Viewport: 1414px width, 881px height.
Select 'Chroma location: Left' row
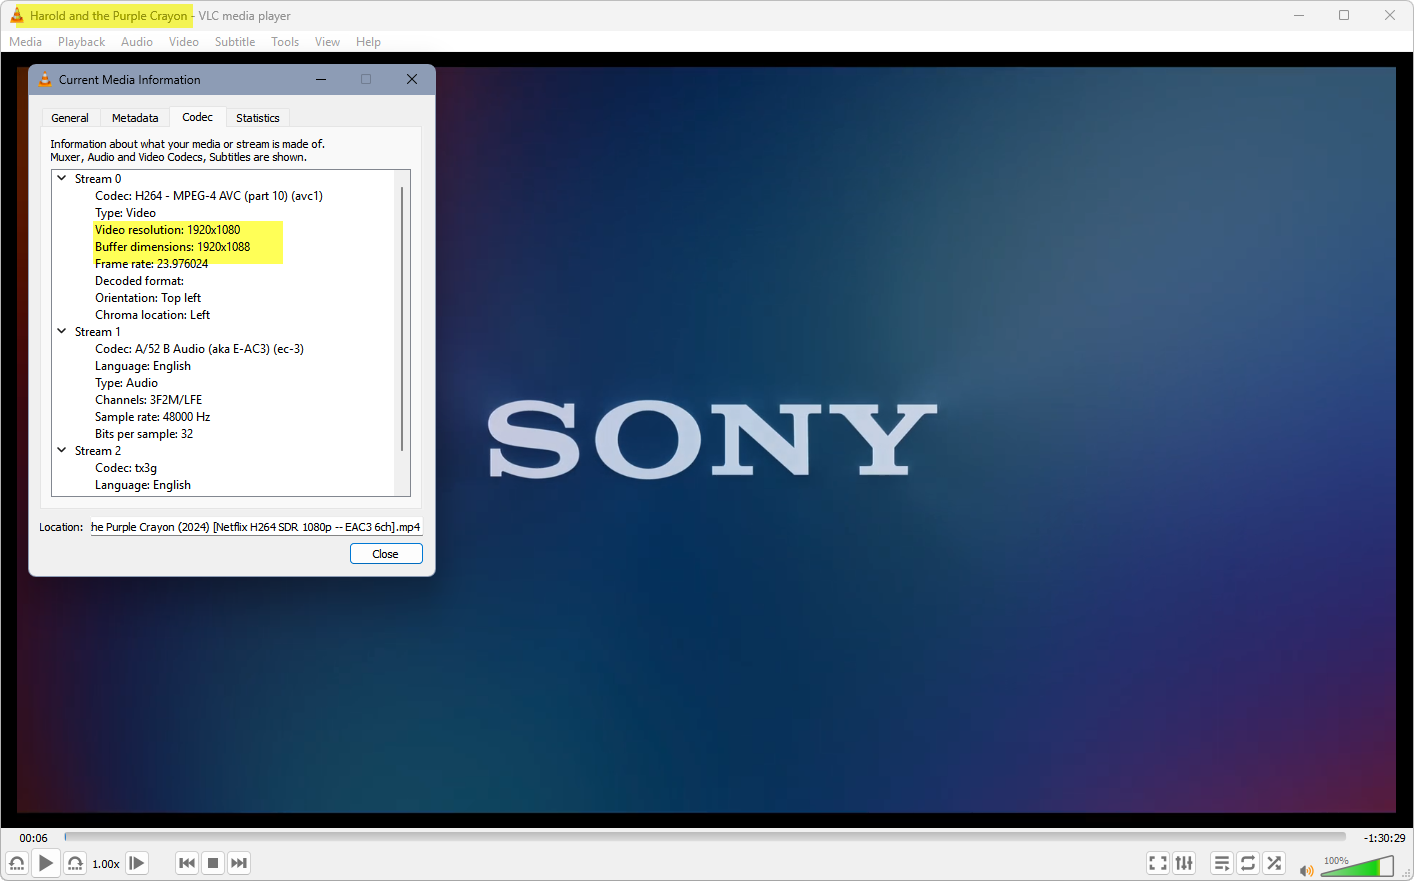(x=153, y=315)
